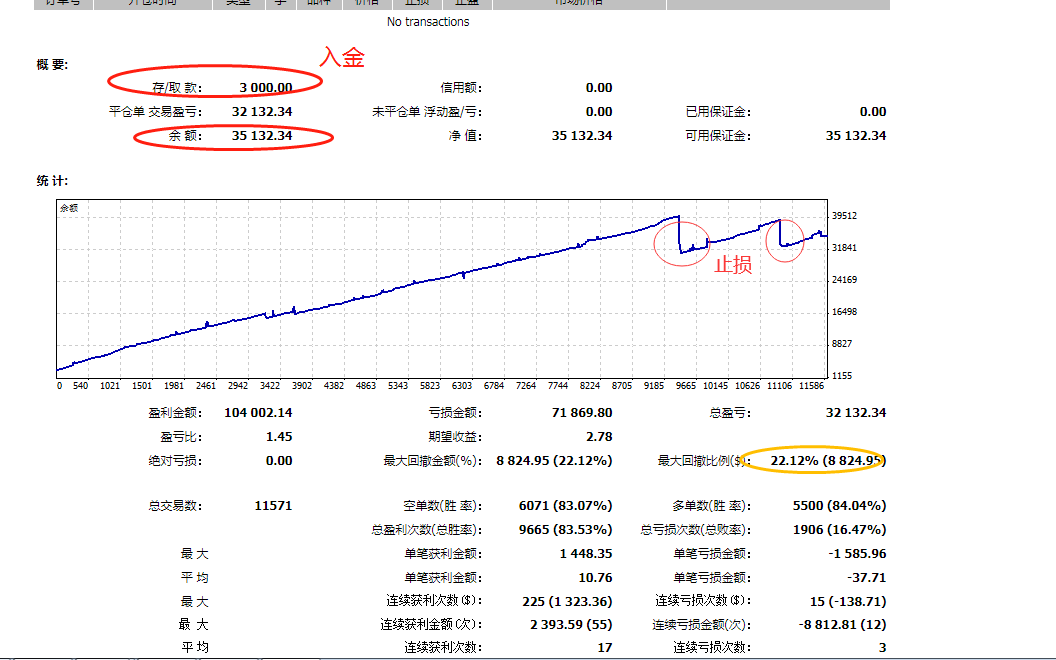Select the gross loss value 71 869.80
The width and height of the screenshot is (1056, 660).
[x=582, y=413]
